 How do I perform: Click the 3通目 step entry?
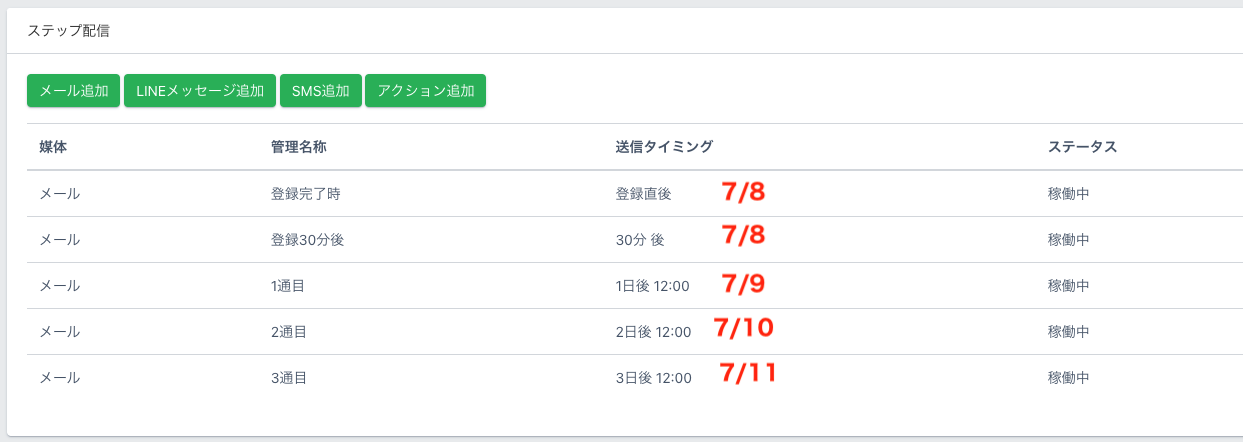[x=288, y=378]
